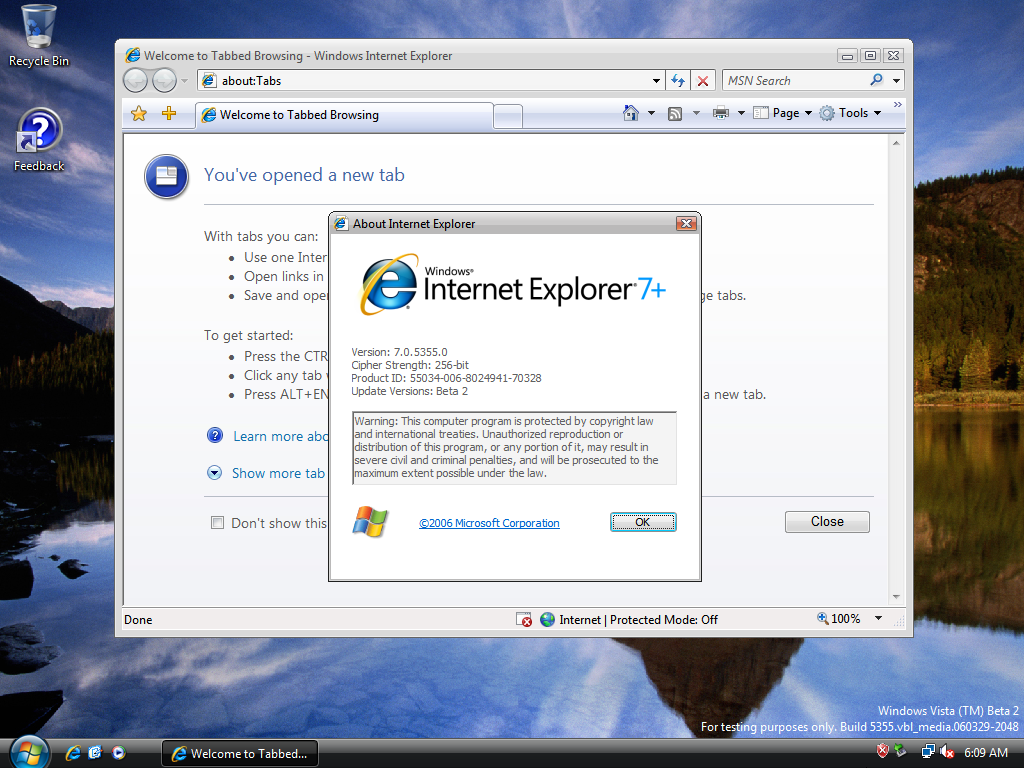Click the Protected Mode: Off status text

pos(664,619)
